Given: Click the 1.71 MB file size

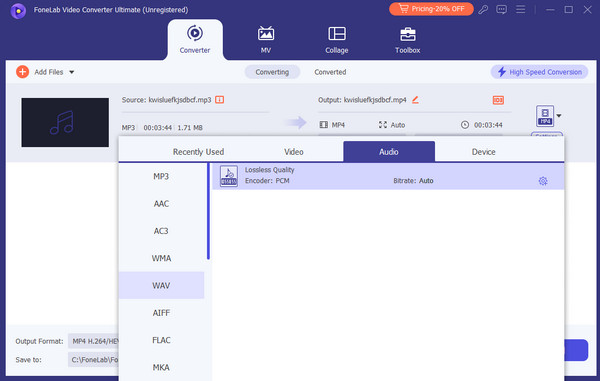Looking at the screenshot, I should (x=190, y=127).
